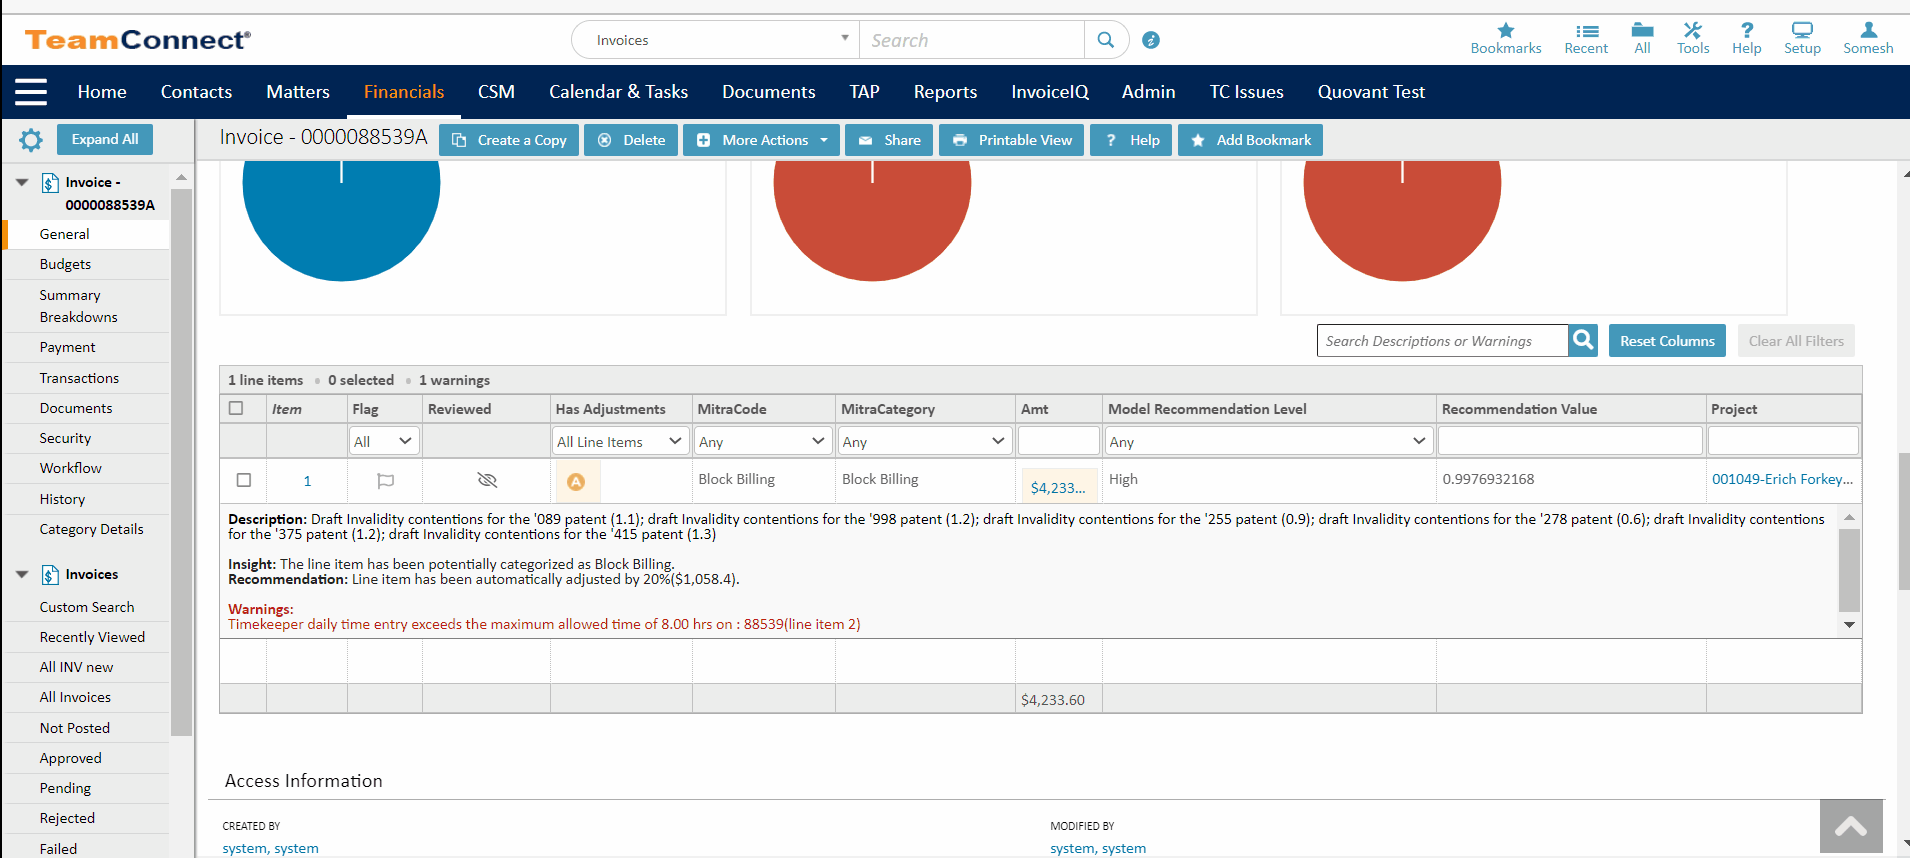Viewport: 1910px width, 858px height.
Task: Collapse the Invoice 0000088539A tree node
Action: pos(22,183)
